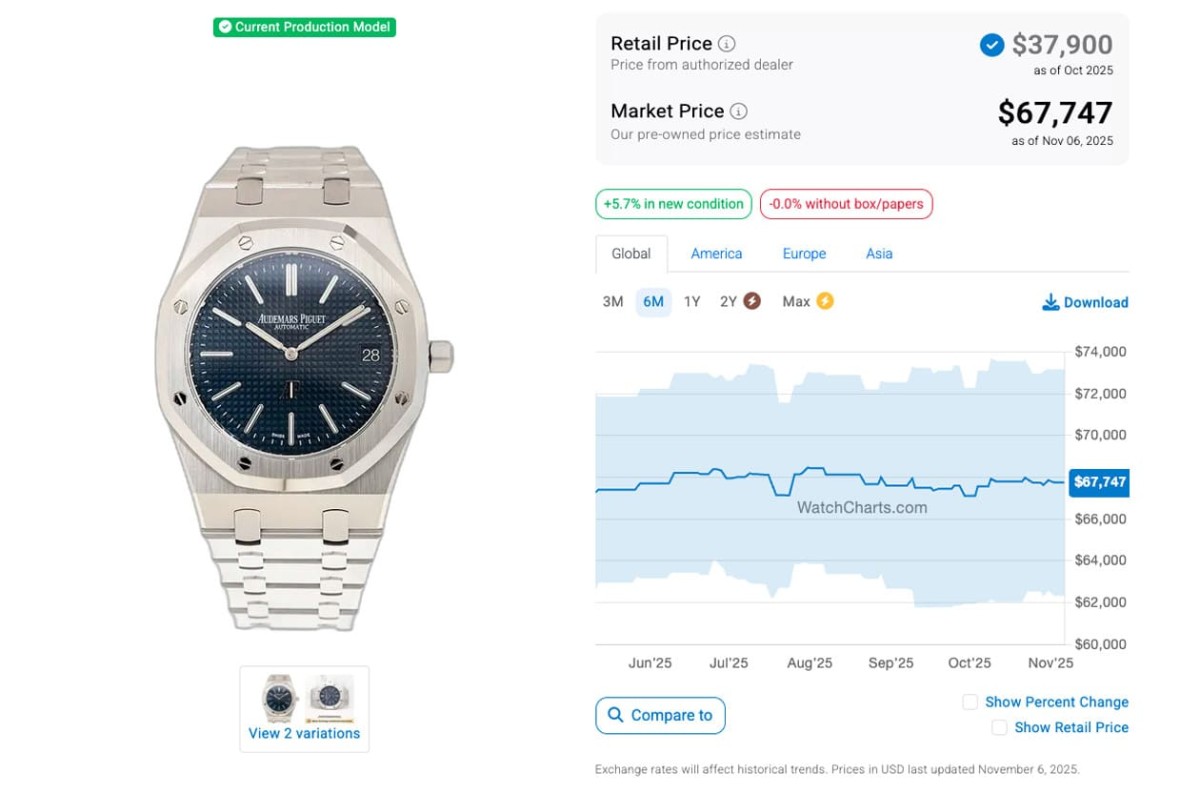Click the Compare to button
This screenshot has width=1200, height=794.
pyautogui.click(x=660, y=716)
